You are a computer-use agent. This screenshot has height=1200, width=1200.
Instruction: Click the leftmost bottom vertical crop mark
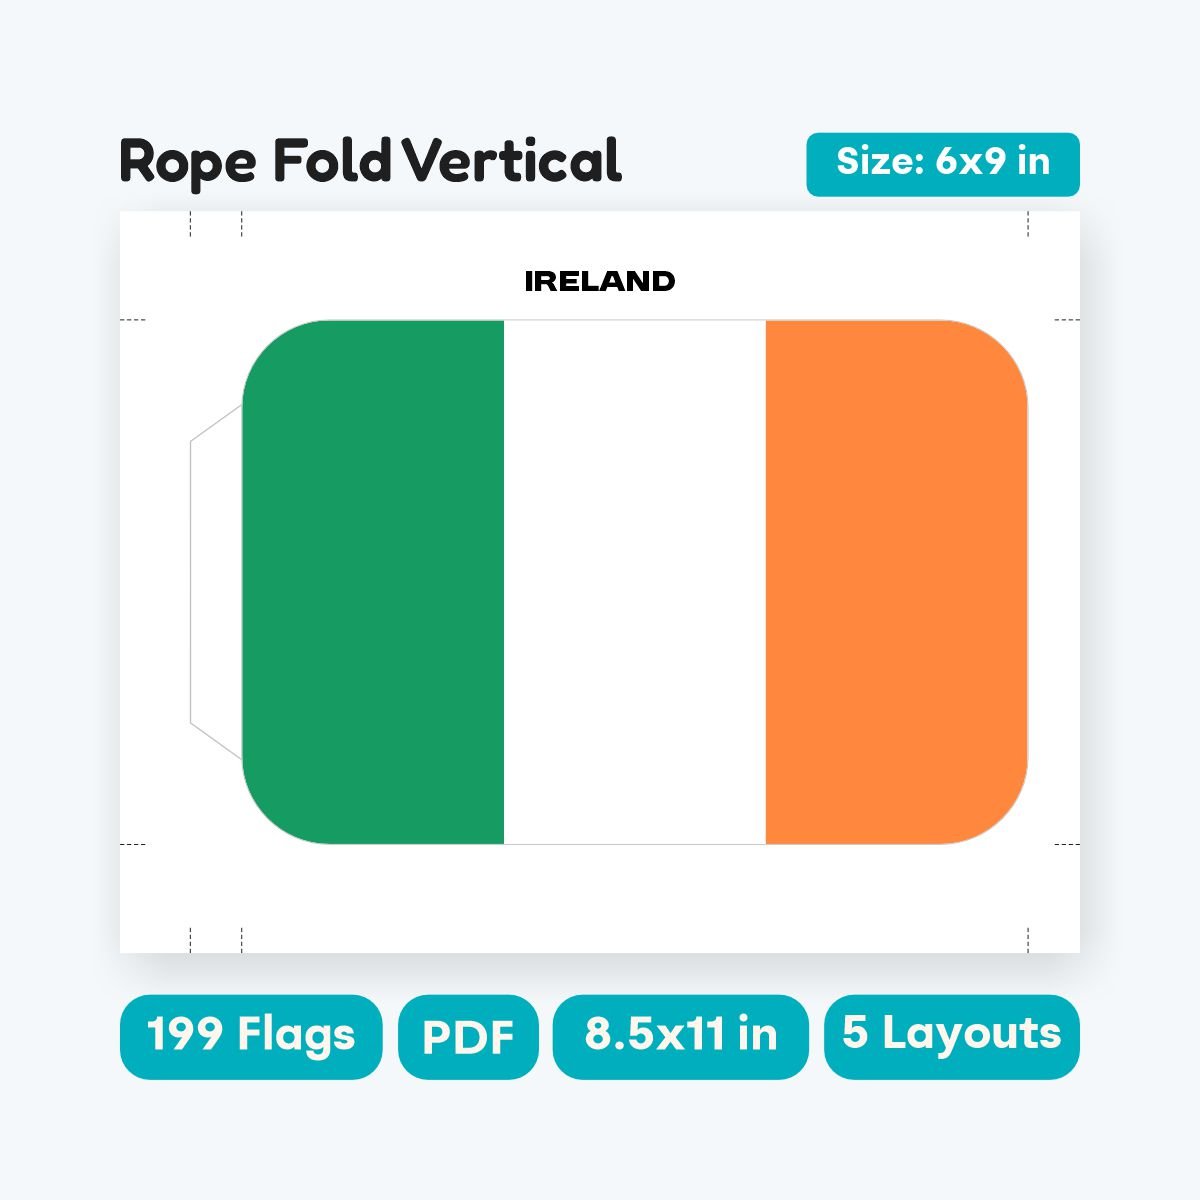click(190, 940)
